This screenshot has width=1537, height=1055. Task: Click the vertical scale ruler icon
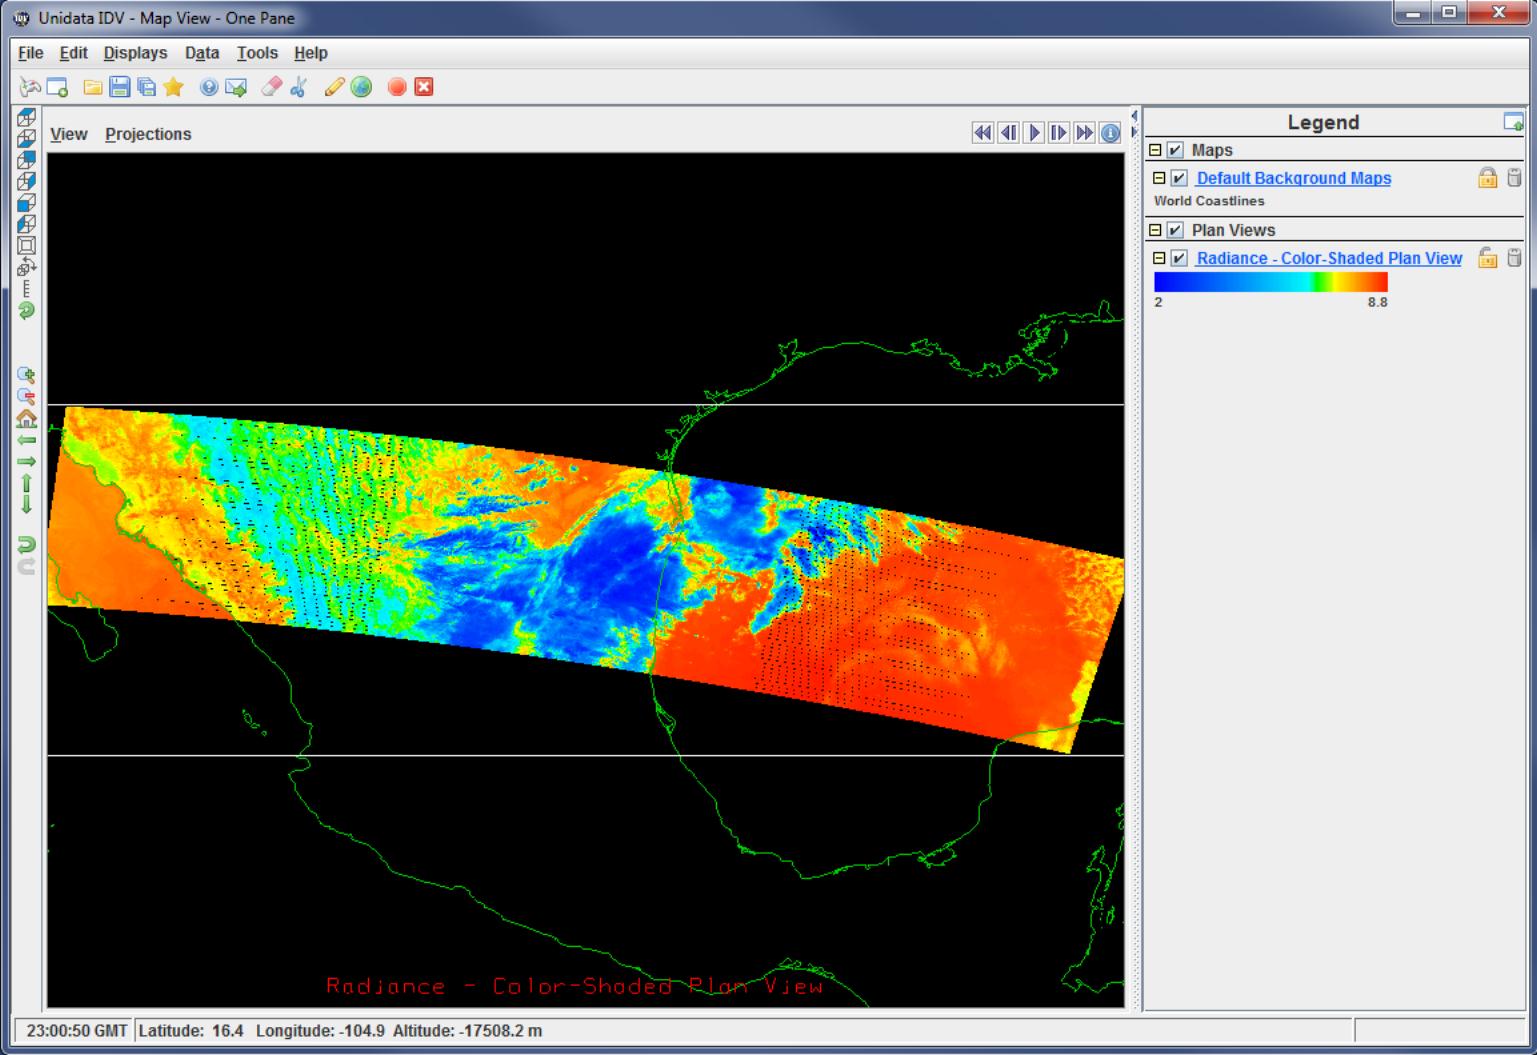point(27,288)
